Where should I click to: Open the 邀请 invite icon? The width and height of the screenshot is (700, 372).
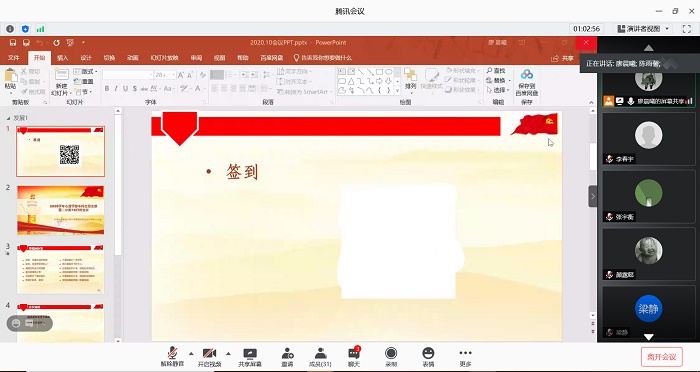tap(287, 357)
